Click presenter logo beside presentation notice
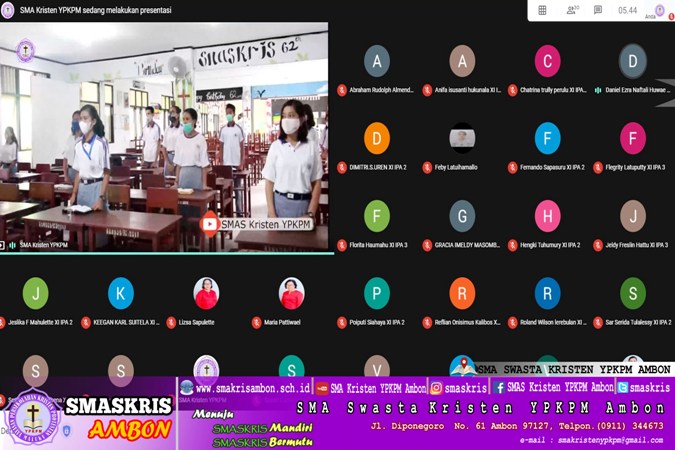 pyautogui.click(x=7, y=10)
